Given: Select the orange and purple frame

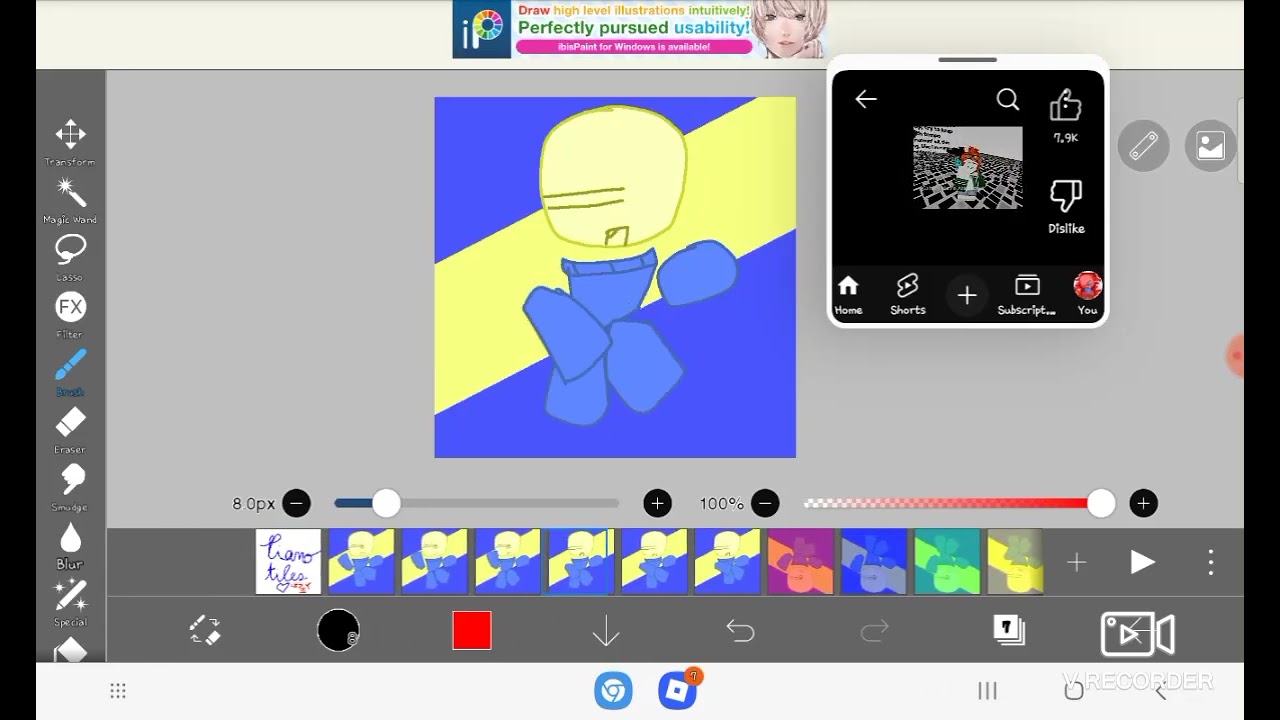Looking at the screenshot, I should click(x=800, y=562).
